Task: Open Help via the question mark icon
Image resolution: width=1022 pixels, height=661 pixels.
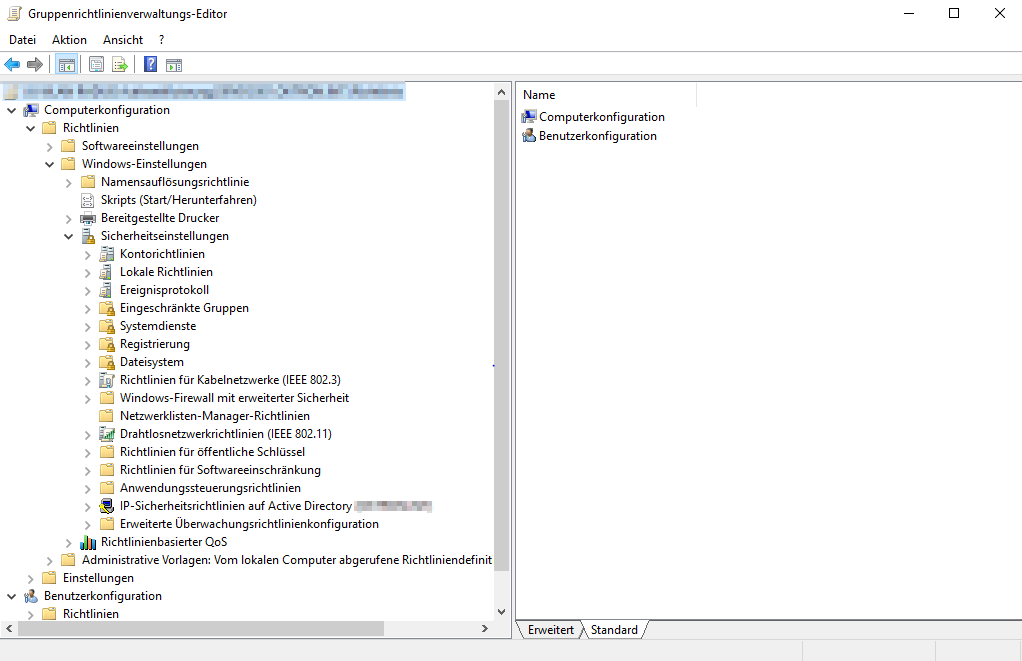Action: (x=150, y=65)
